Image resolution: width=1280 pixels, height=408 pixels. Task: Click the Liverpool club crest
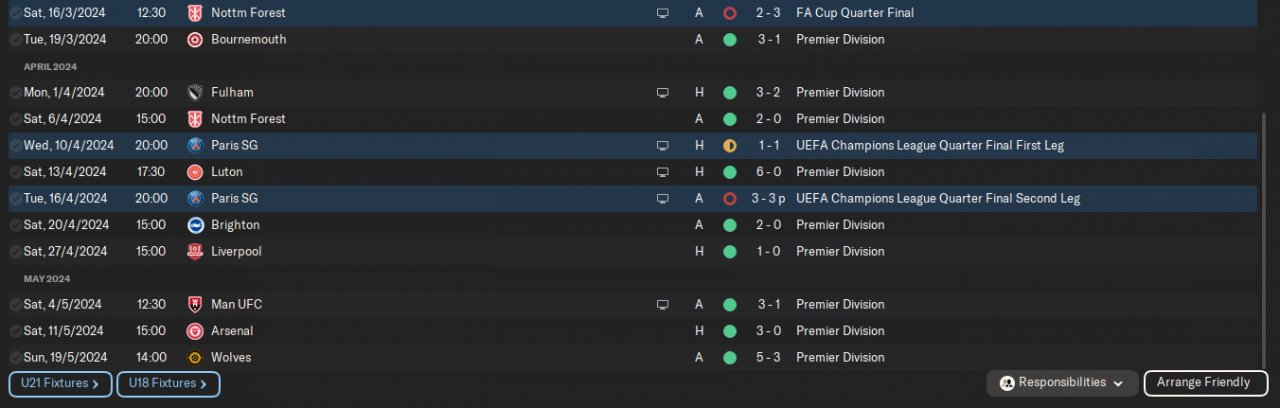[x=195, y=252]
